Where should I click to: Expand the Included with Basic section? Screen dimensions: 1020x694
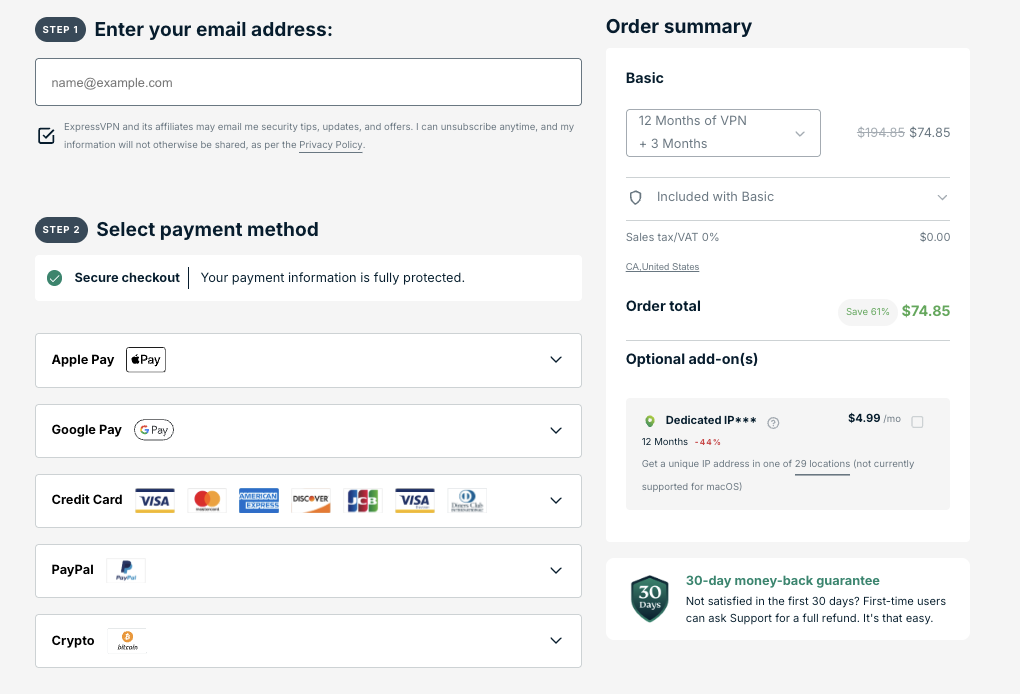(x=788, y=198)
